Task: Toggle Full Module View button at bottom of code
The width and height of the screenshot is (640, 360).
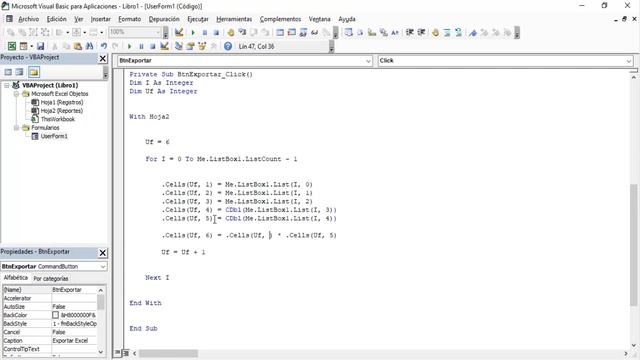Action: coord(126,353)
